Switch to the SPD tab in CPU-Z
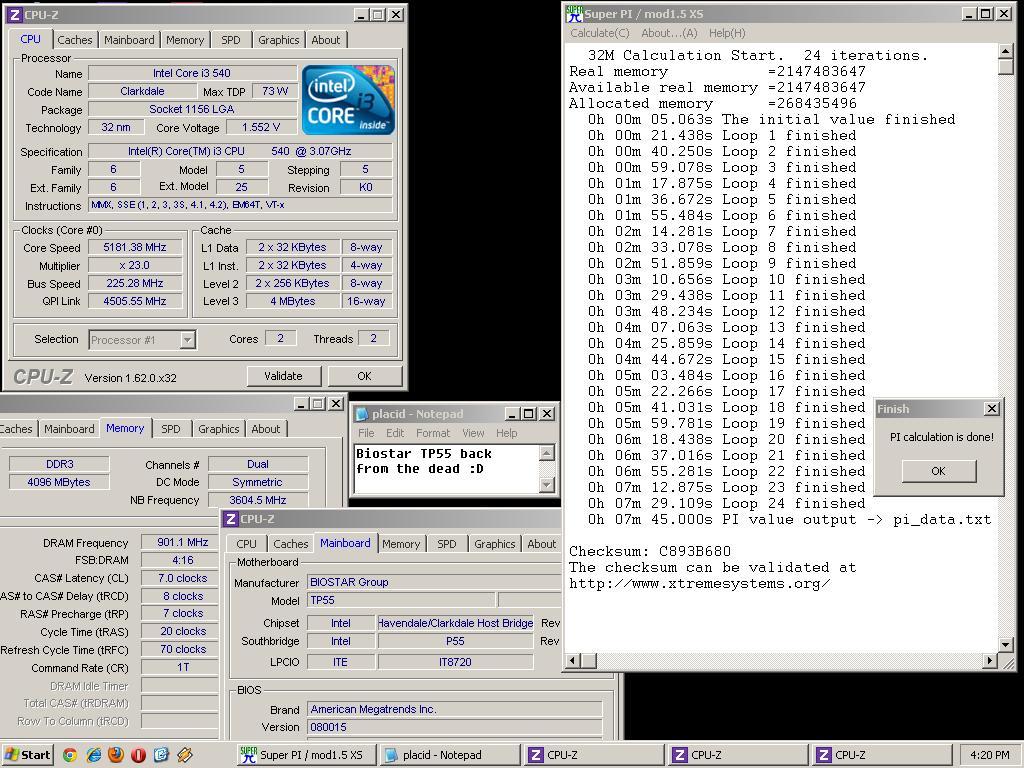Viewport: 1024px width, 768px height. point(230,40)
